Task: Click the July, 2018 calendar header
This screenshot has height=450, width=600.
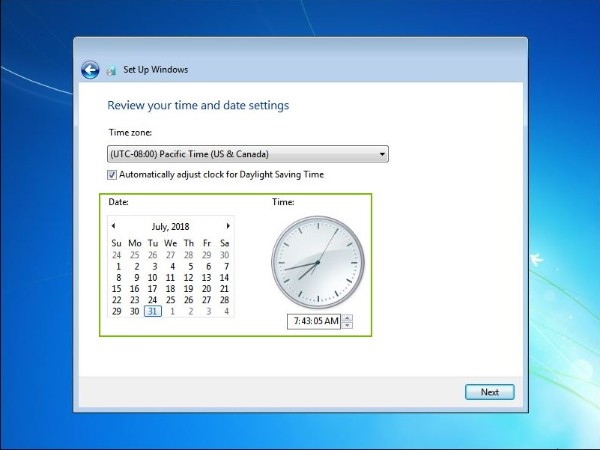Action: 170,227
